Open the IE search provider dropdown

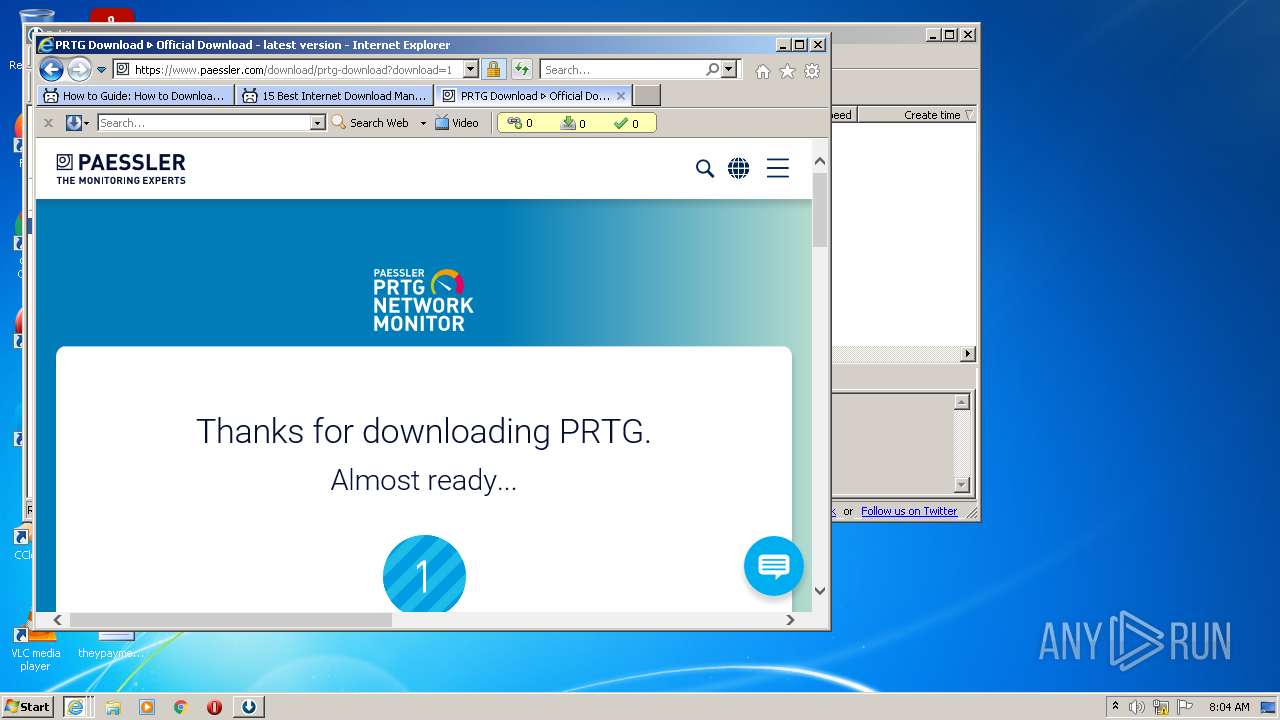tap(729, 70)
